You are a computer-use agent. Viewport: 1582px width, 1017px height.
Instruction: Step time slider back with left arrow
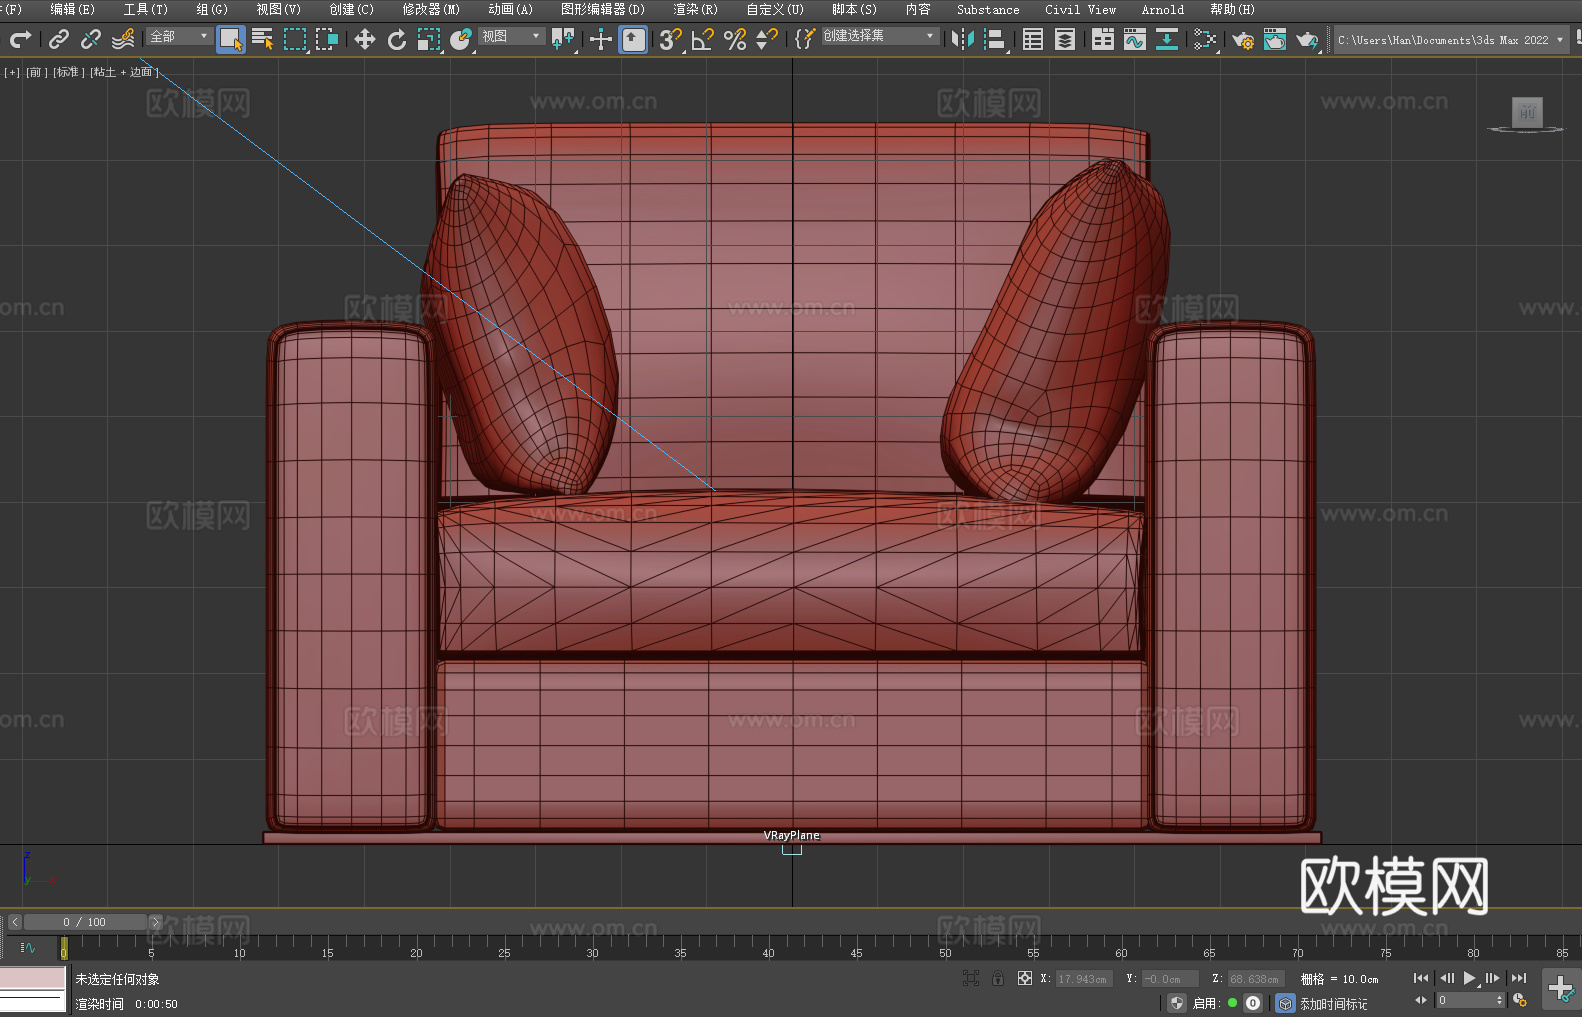pos(14,922)
